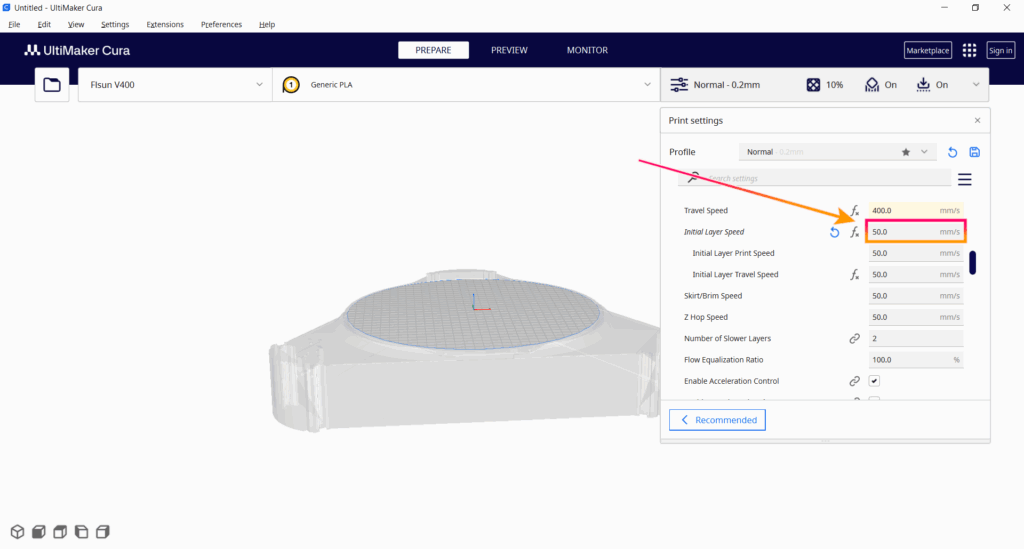Switch to the PREPARE stage tab
The image size is (1024, 549).
(434, 50)
